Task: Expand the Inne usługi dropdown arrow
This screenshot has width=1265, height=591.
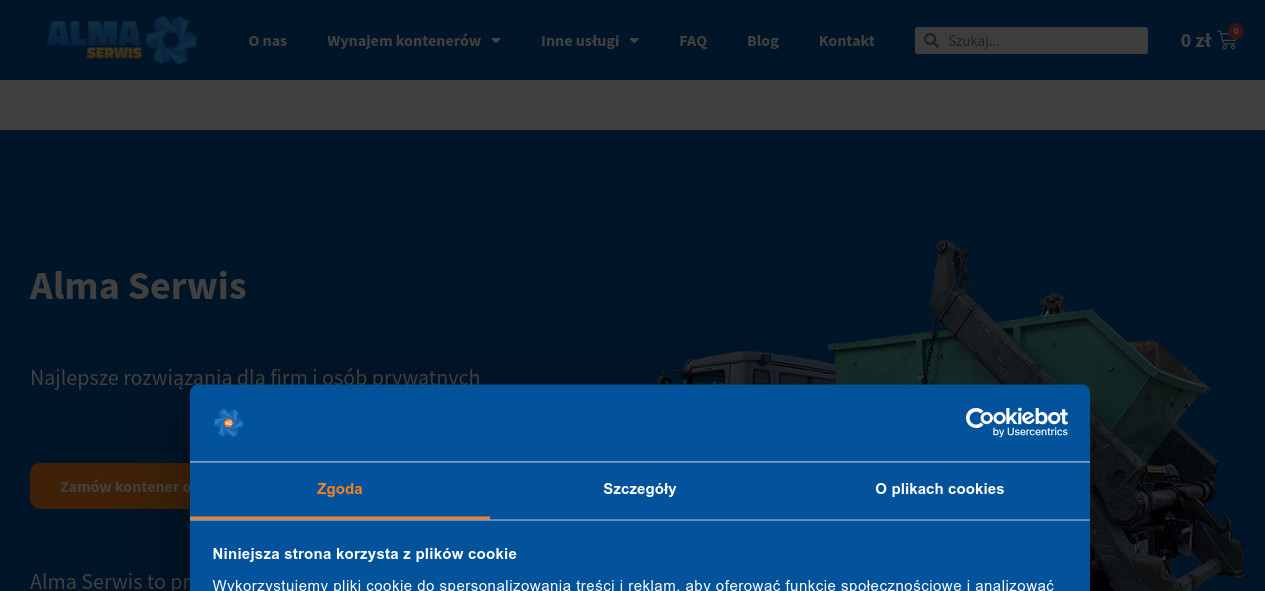Action: tap(634, 41)
